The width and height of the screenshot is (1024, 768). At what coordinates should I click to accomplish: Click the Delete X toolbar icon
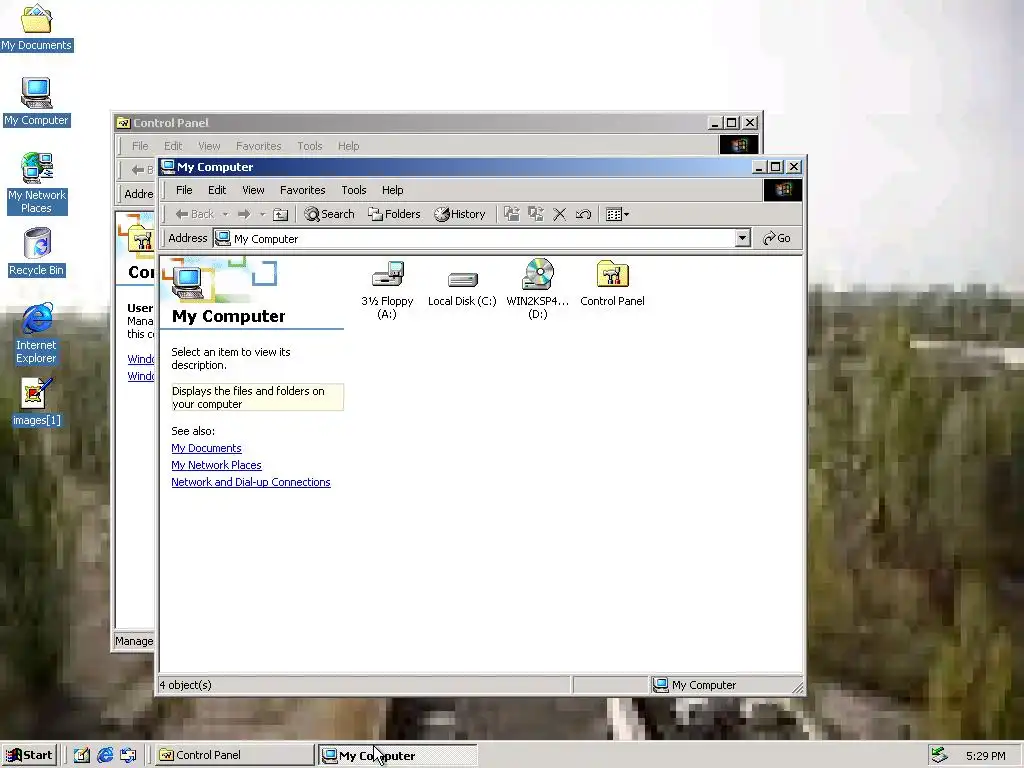(x=560, y=214)
